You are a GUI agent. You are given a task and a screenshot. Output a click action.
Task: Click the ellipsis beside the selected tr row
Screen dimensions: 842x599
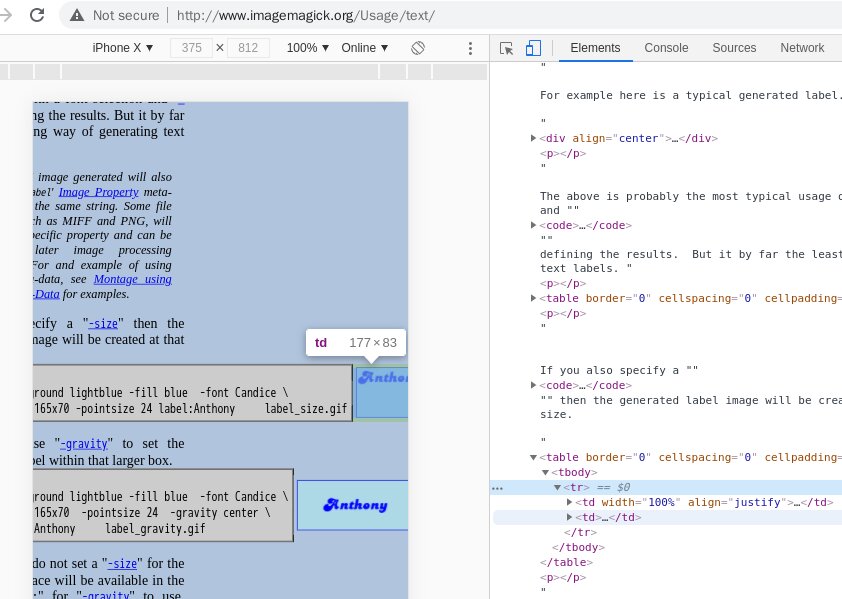click(x=497, y=488)
